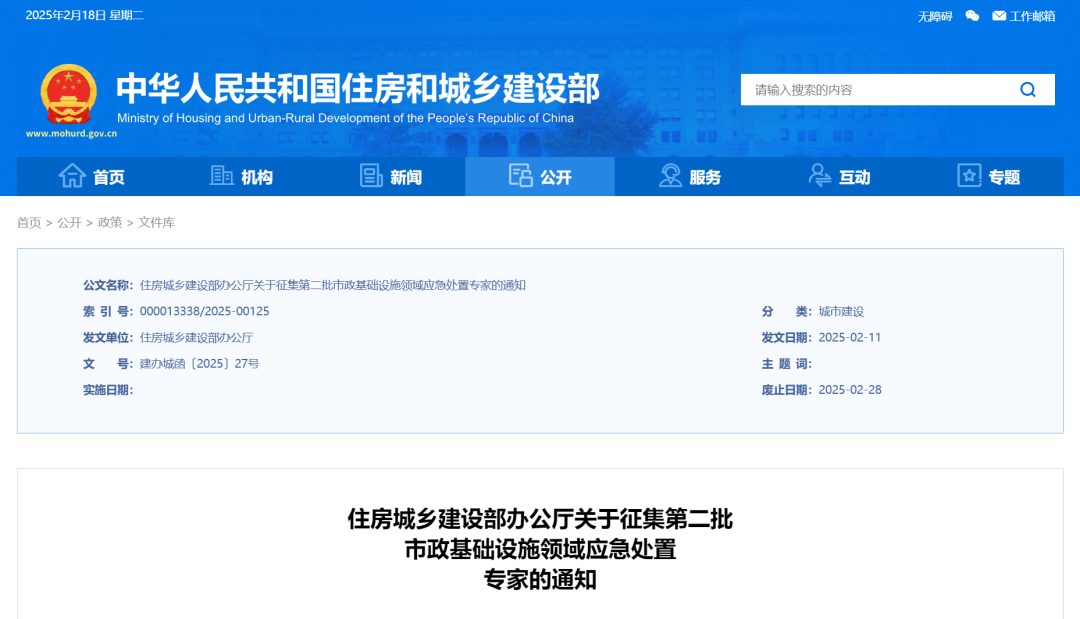This screenshot has height=619, width=1080.
Task: Open the 机构 navigation tab
Action: (x=241, y=176)
